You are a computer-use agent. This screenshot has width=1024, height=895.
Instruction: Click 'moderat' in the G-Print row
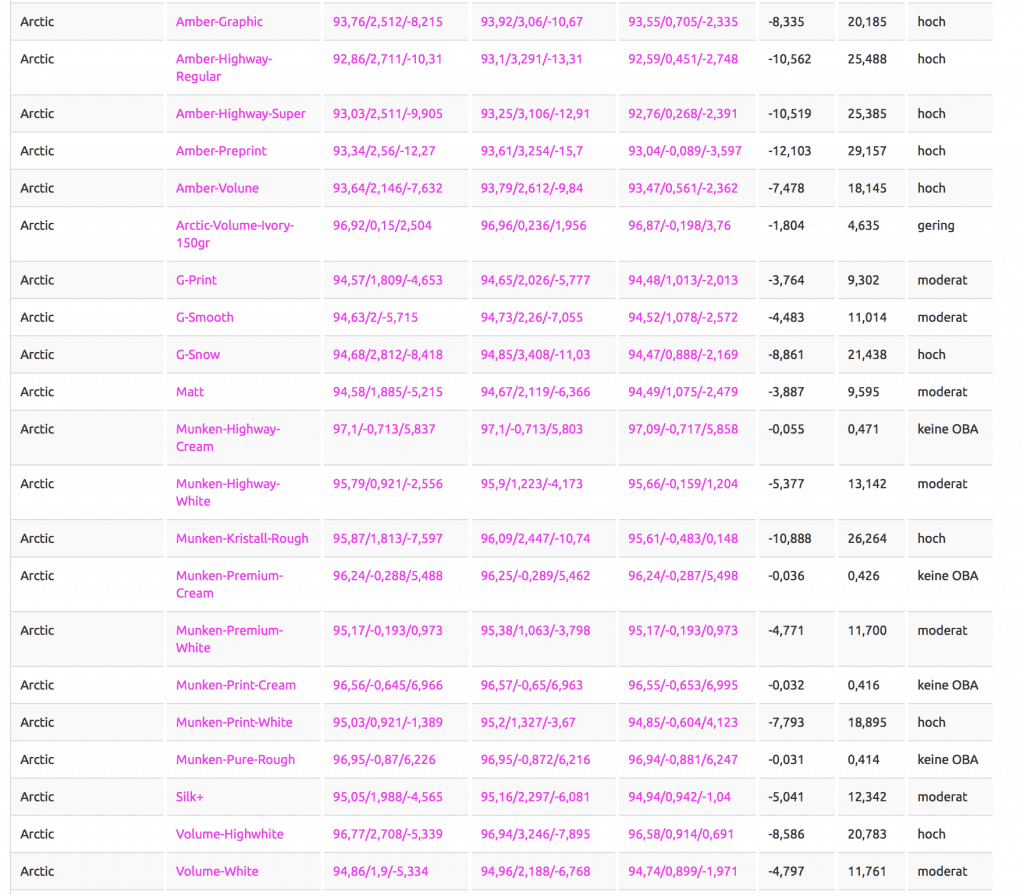pos(942,280)
